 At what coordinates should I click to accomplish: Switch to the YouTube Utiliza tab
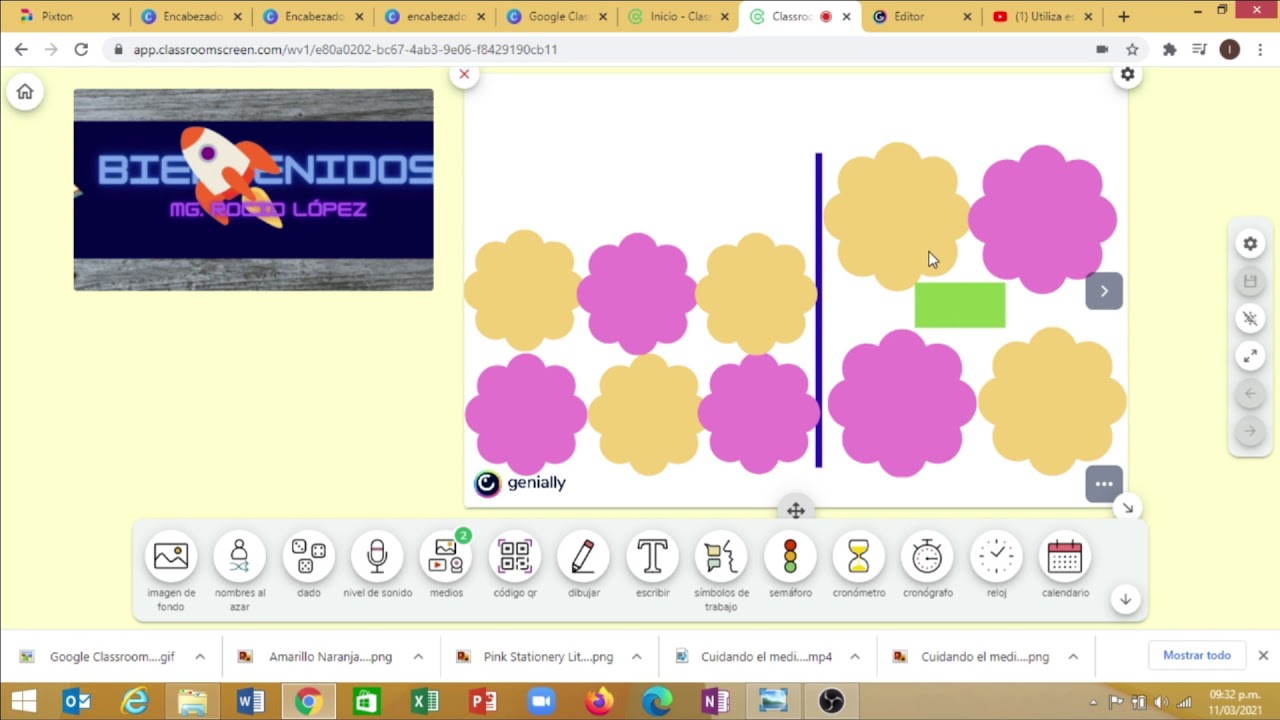click(1044, 16)
